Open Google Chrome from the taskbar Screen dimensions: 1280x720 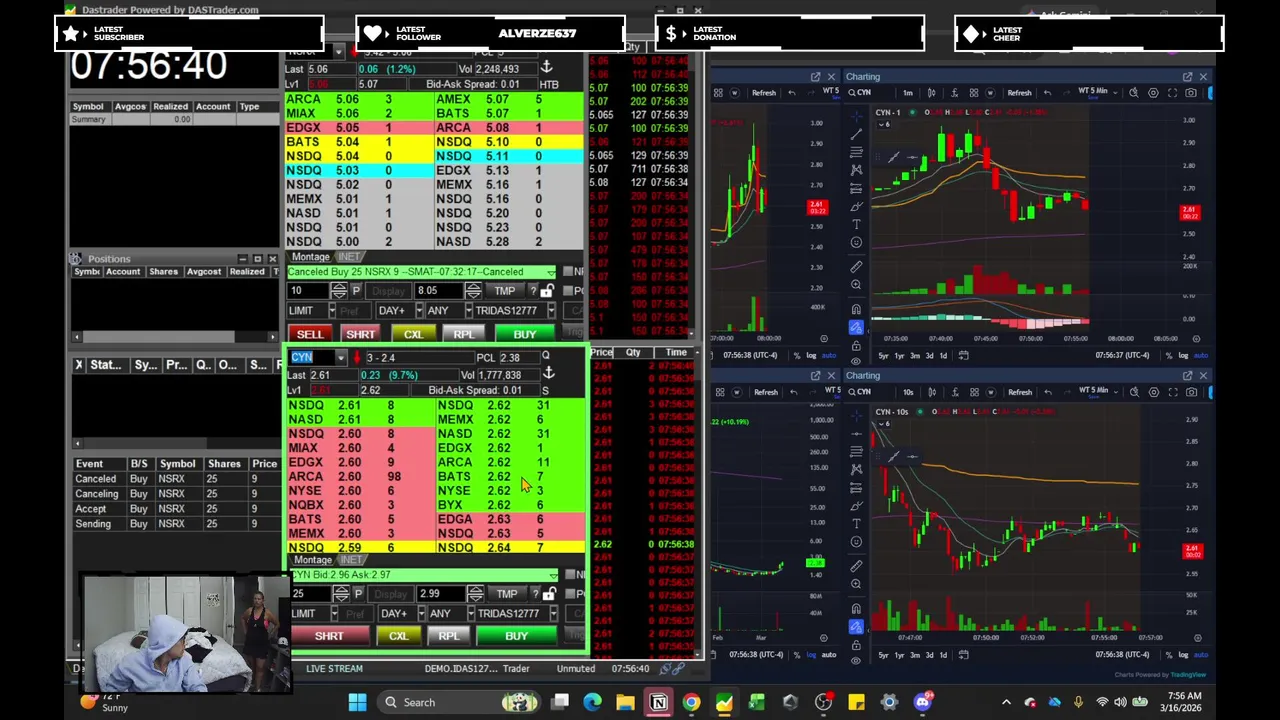point(691,702)
